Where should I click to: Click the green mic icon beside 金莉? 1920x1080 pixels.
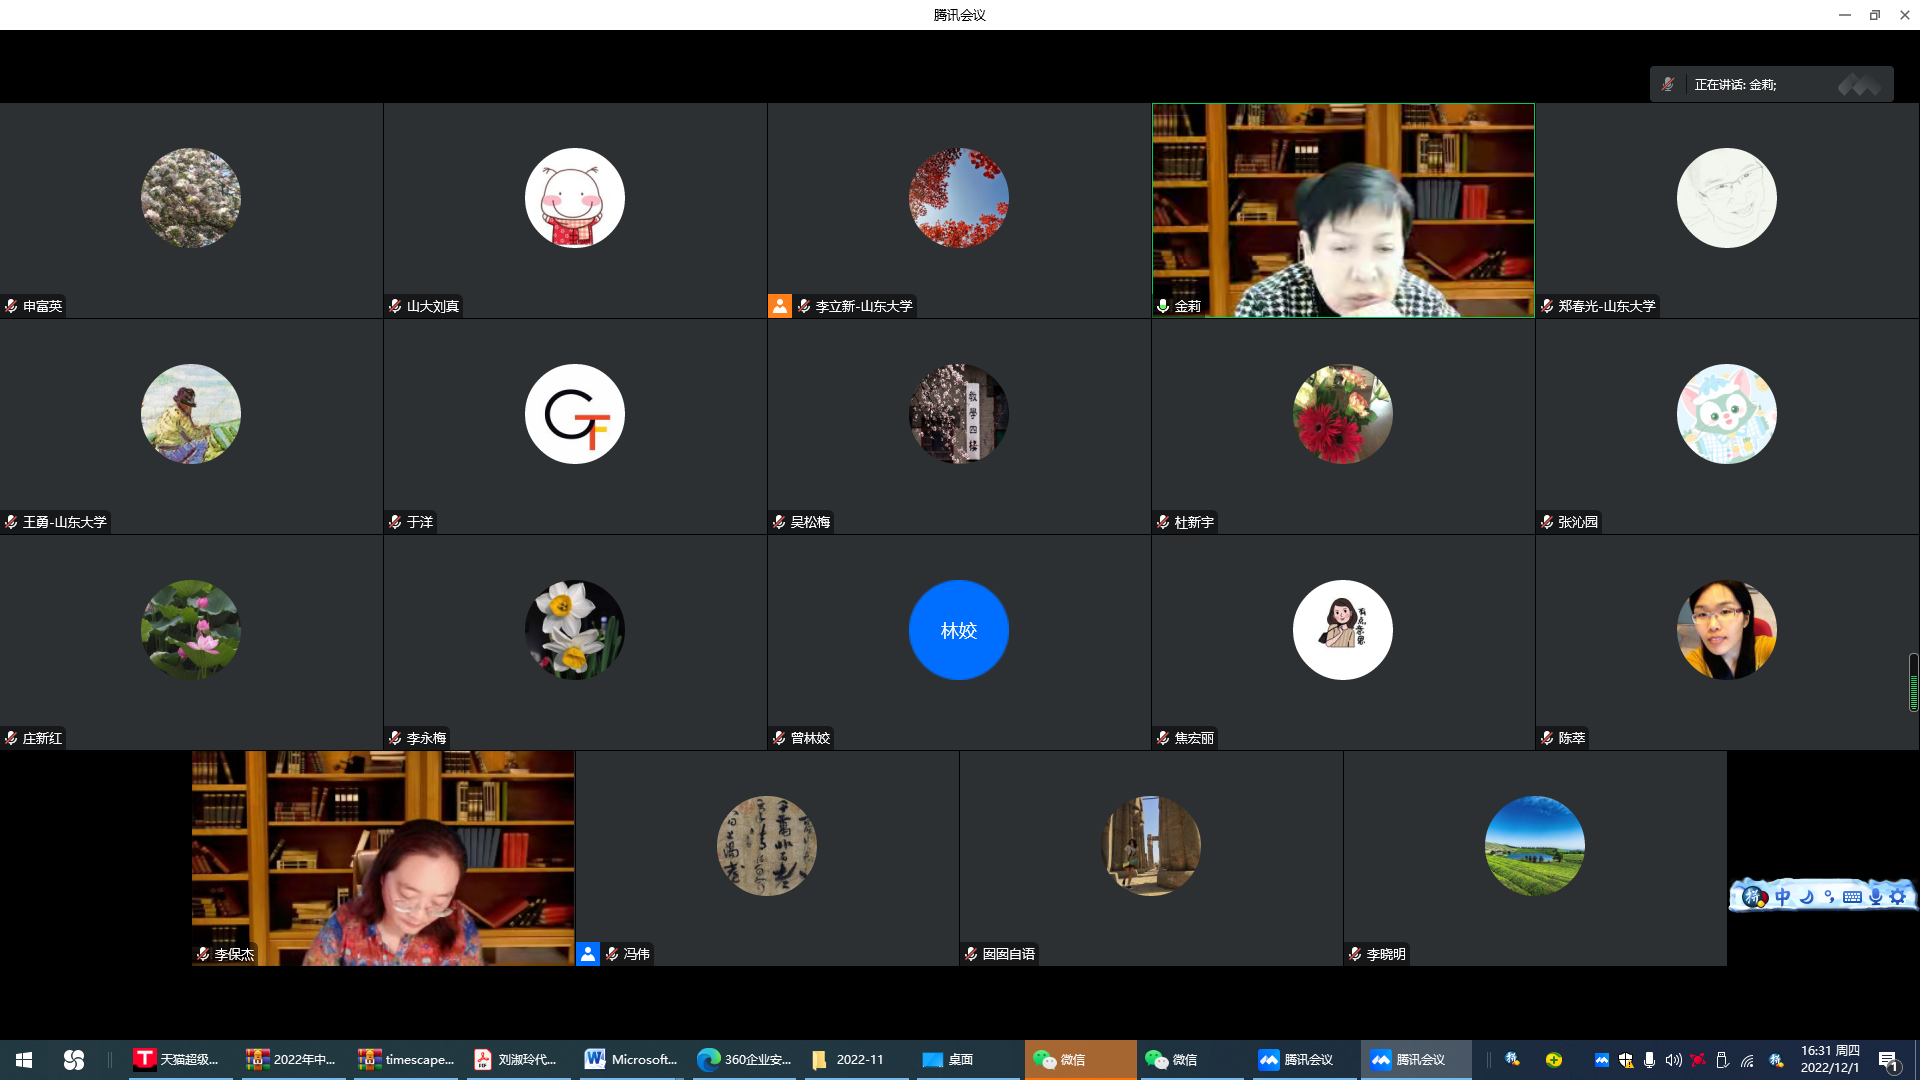[x=1163, y=306]
